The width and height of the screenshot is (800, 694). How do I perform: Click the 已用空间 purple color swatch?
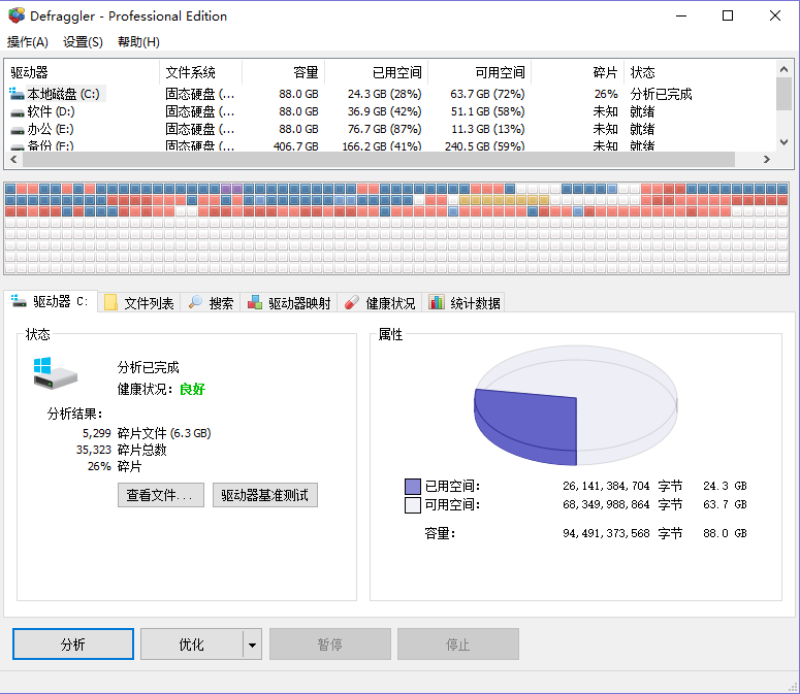coord(412,486)
